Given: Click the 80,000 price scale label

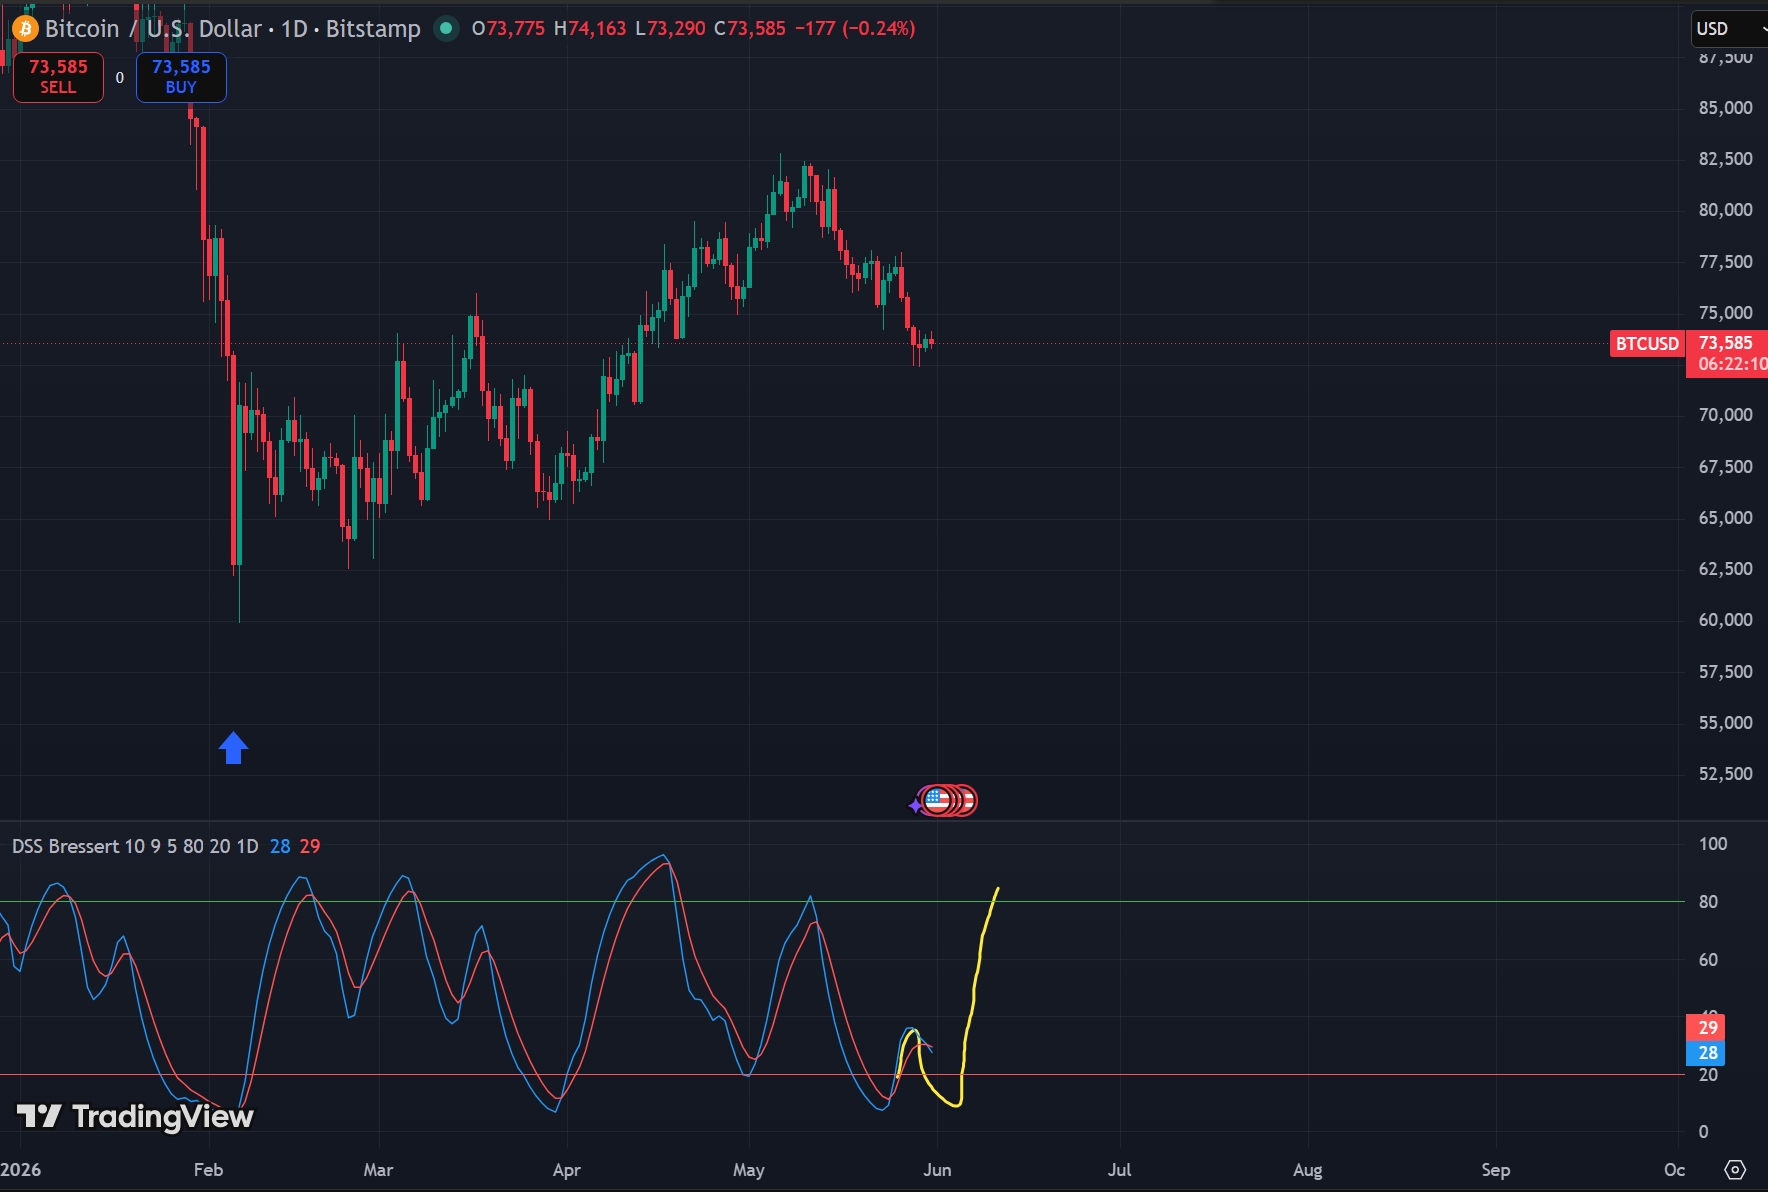Looking at the screenshot, I should [1726, 210].
